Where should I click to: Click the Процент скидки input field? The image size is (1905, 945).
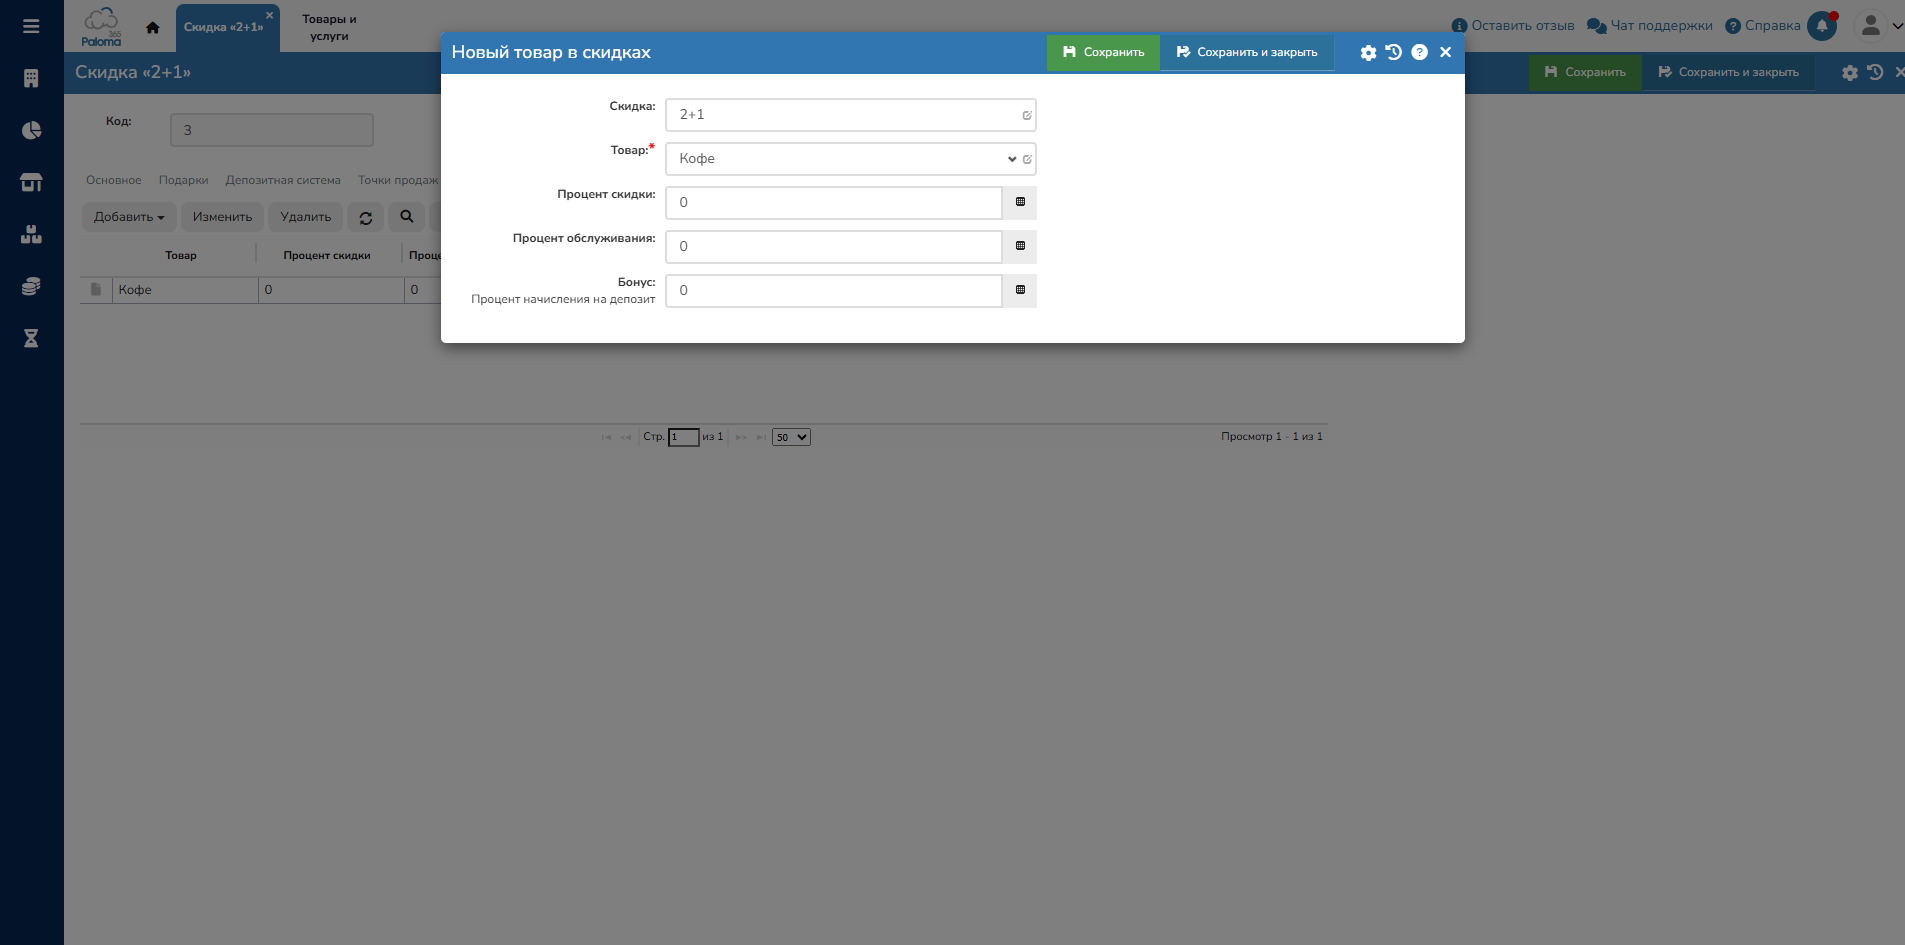click(x=833, y=202)
